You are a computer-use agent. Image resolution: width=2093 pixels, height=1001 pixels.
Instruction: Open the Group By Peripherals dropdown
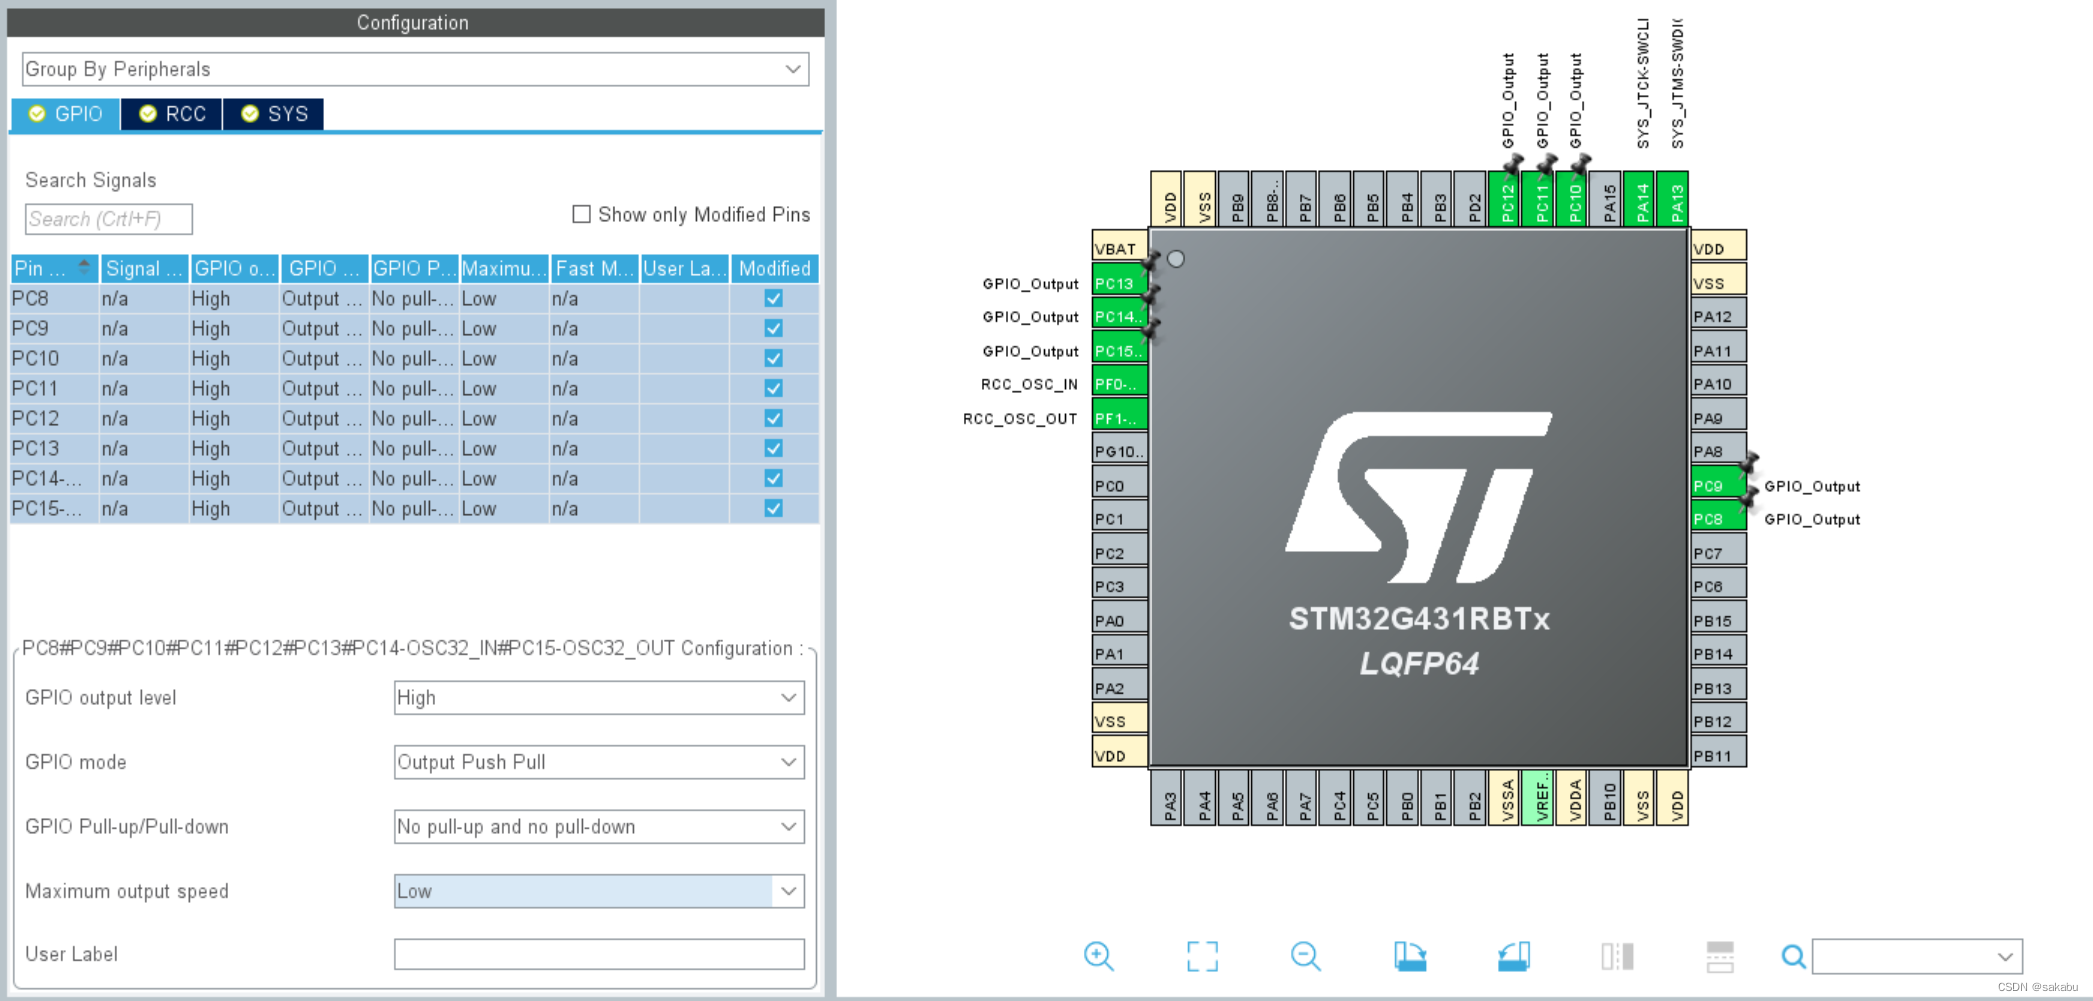(x=415, y=69)
